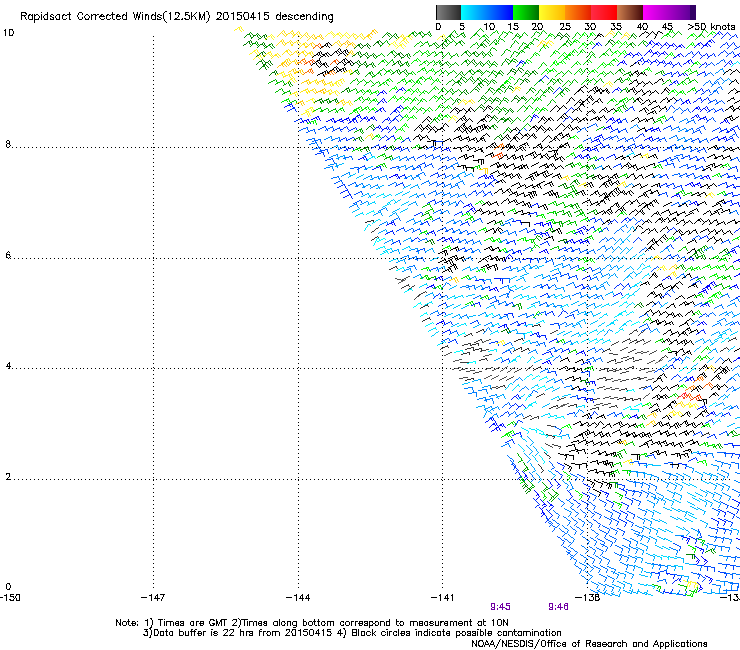The width and height of the screenshot is (740, 650).
Task: Click the longitude label '-138'
Action: click(x=588, y=598)
